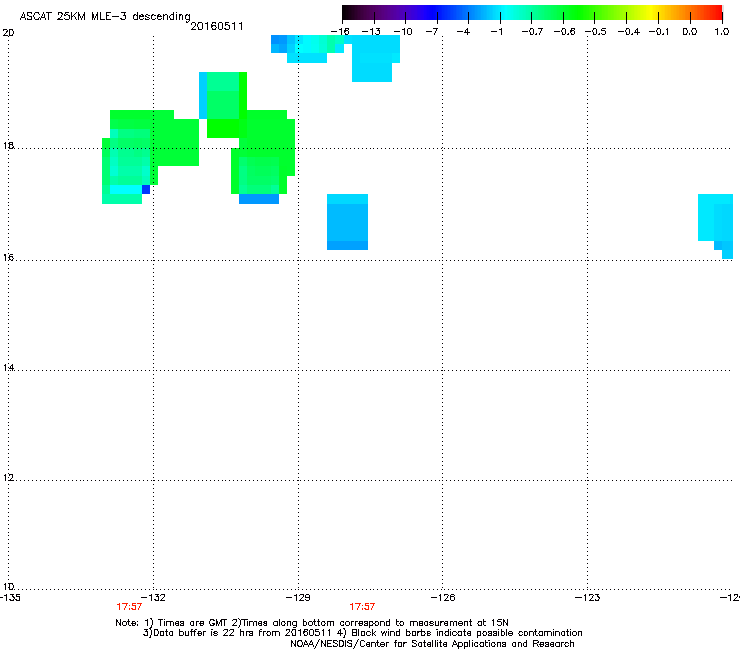
Task: Click the note line 'Data buffer is 22 hrs'
Action: click(x=362, y=633)
